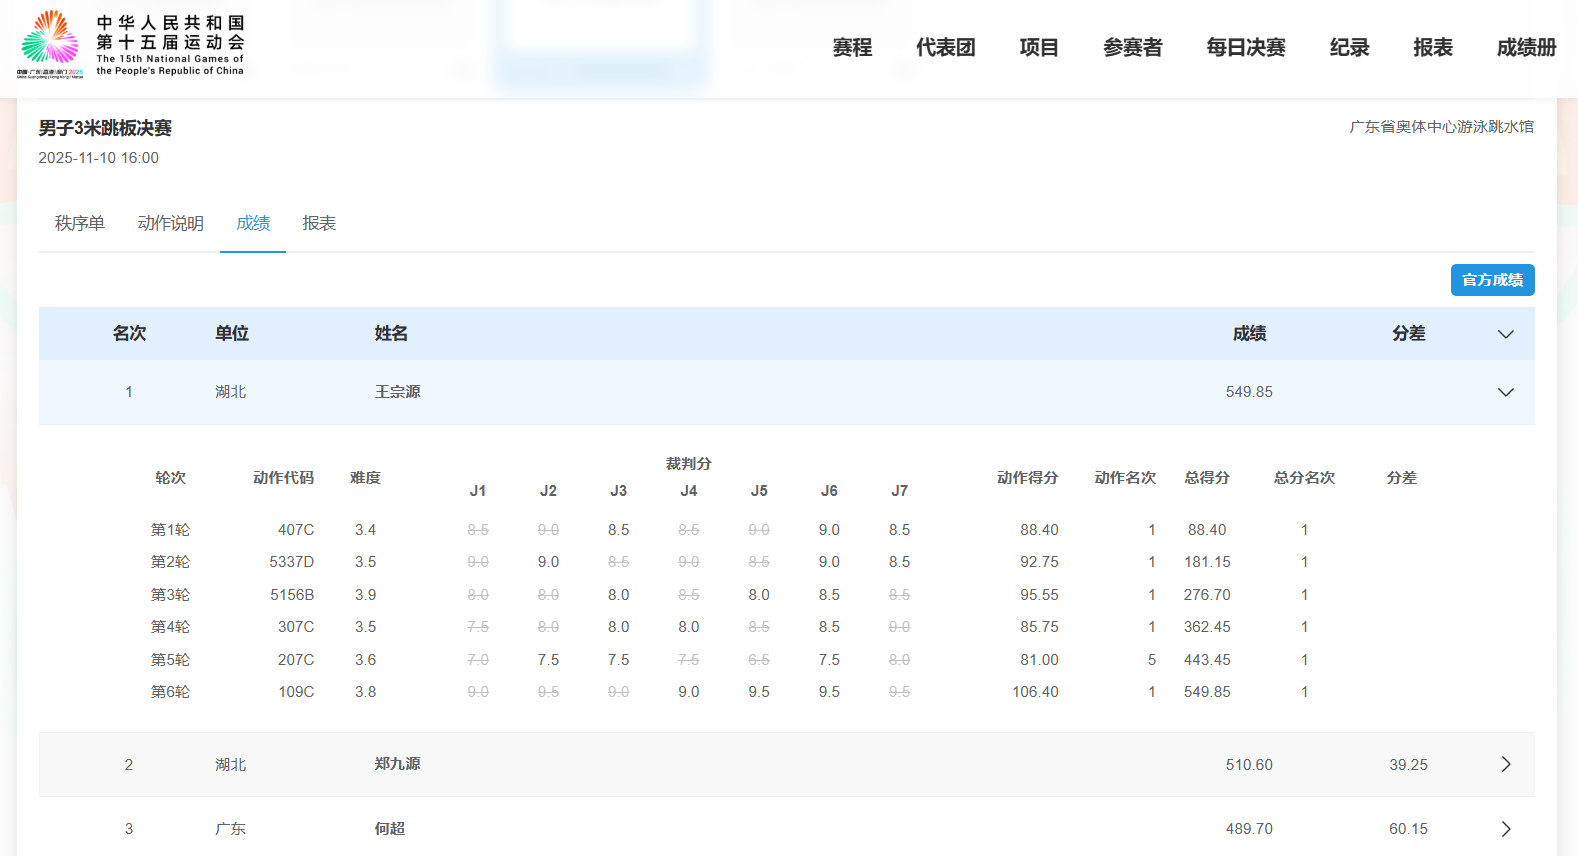Open the 纪录 menu
The width and height of the screenshot is (1578, 856).
coord(1349,47)
